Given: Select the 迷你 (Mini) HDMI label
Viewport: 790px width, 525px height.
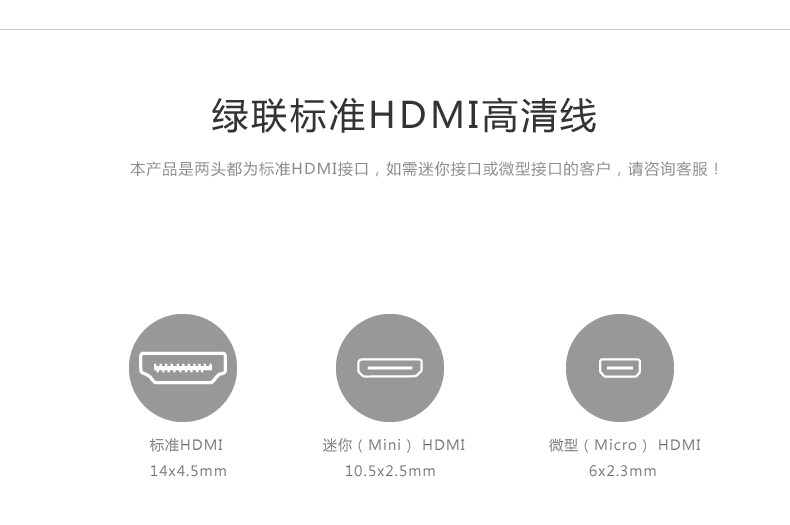Looking at the screenshot, I should pyautogui.click(x=393, y=445).
